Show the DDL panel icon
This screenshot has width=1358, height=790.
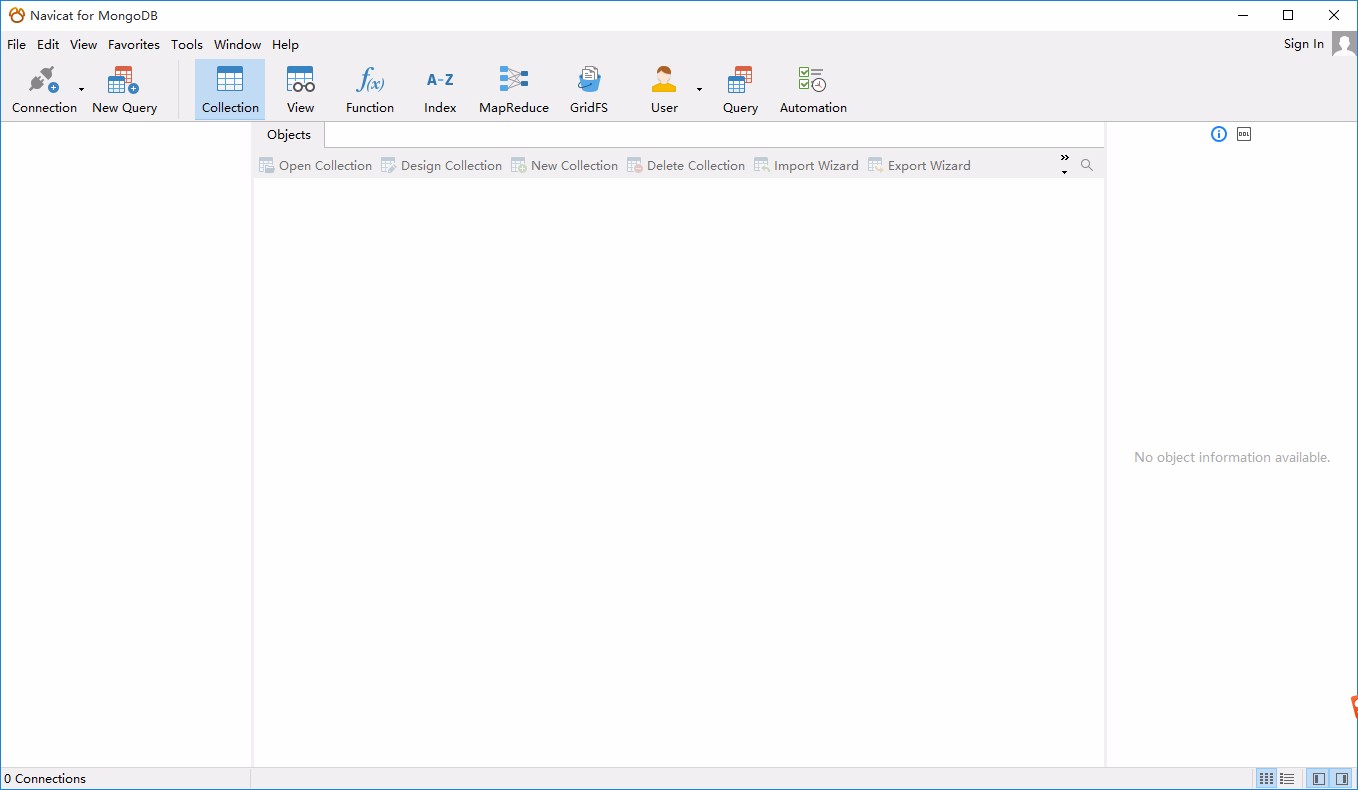pyautogui.click(x=1244, y=134)
